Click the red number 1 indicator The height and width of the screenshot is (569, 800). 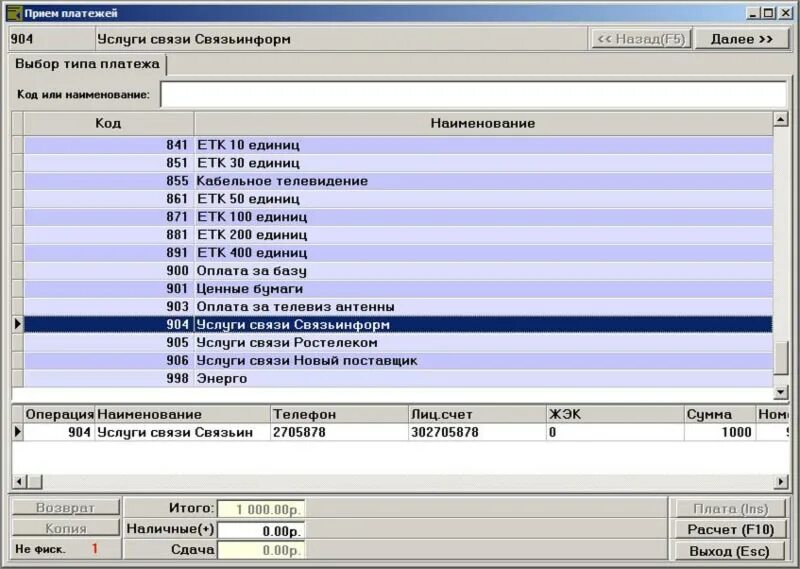(95, 549)
